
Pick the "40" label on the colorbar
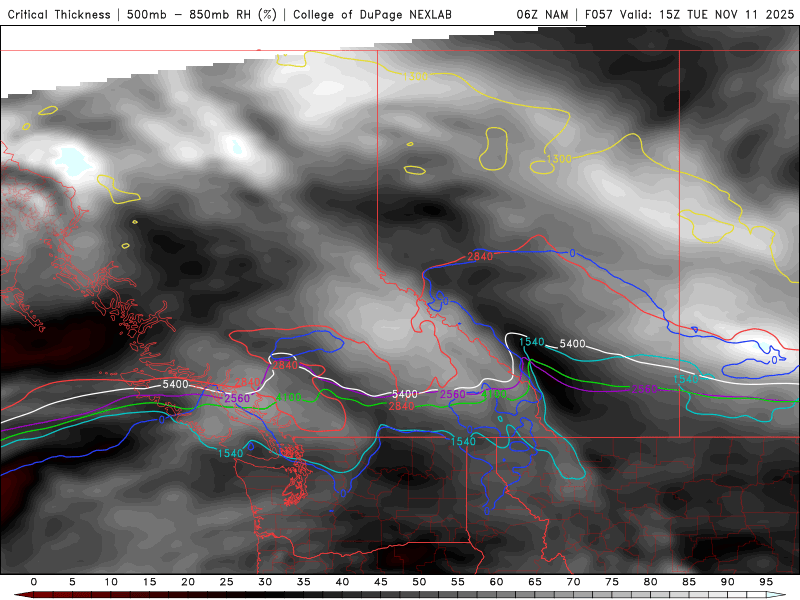coord(342,582)
